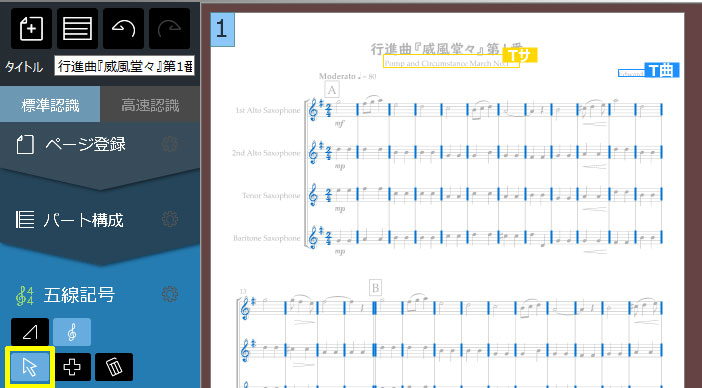The height and width of the screenshot is (388, 702).
Task: Click the Tenor Saxophone part label
Action: click(271, 196)
